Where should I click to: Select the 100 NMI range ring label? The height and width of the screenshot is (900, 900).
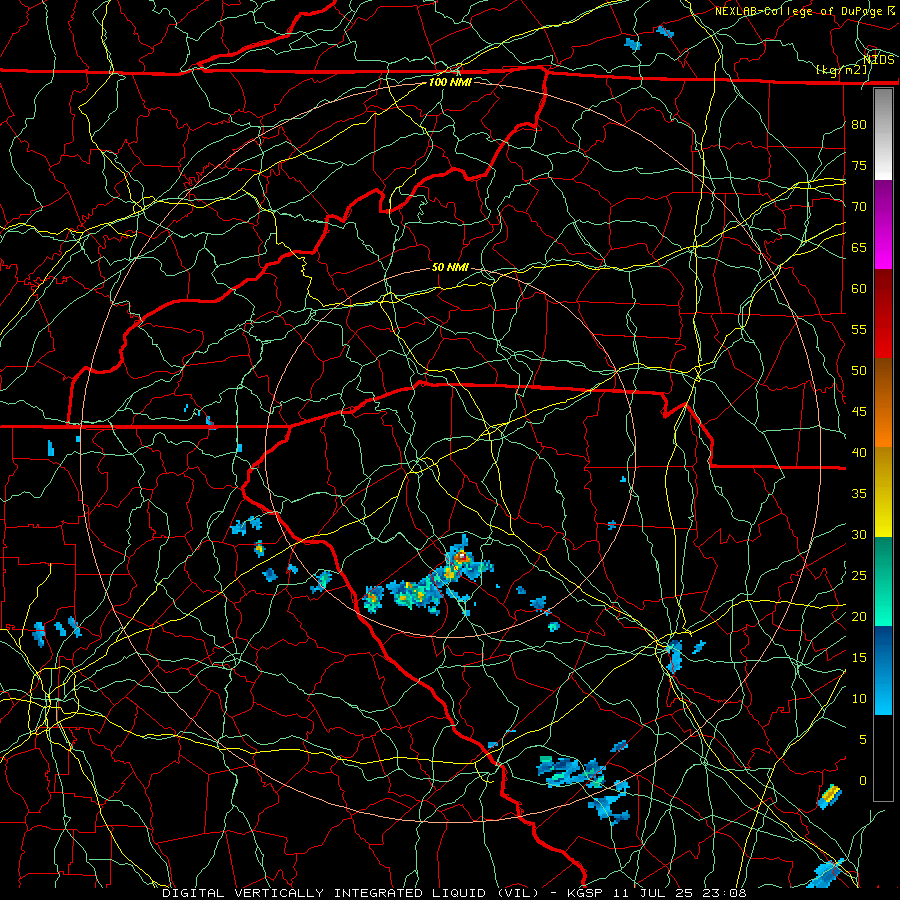click(x=450, y=82)
